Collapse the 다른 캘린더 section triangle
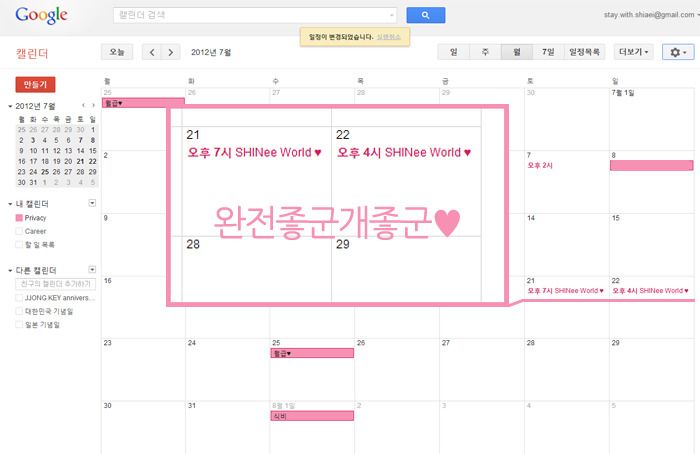 point(10,271)
